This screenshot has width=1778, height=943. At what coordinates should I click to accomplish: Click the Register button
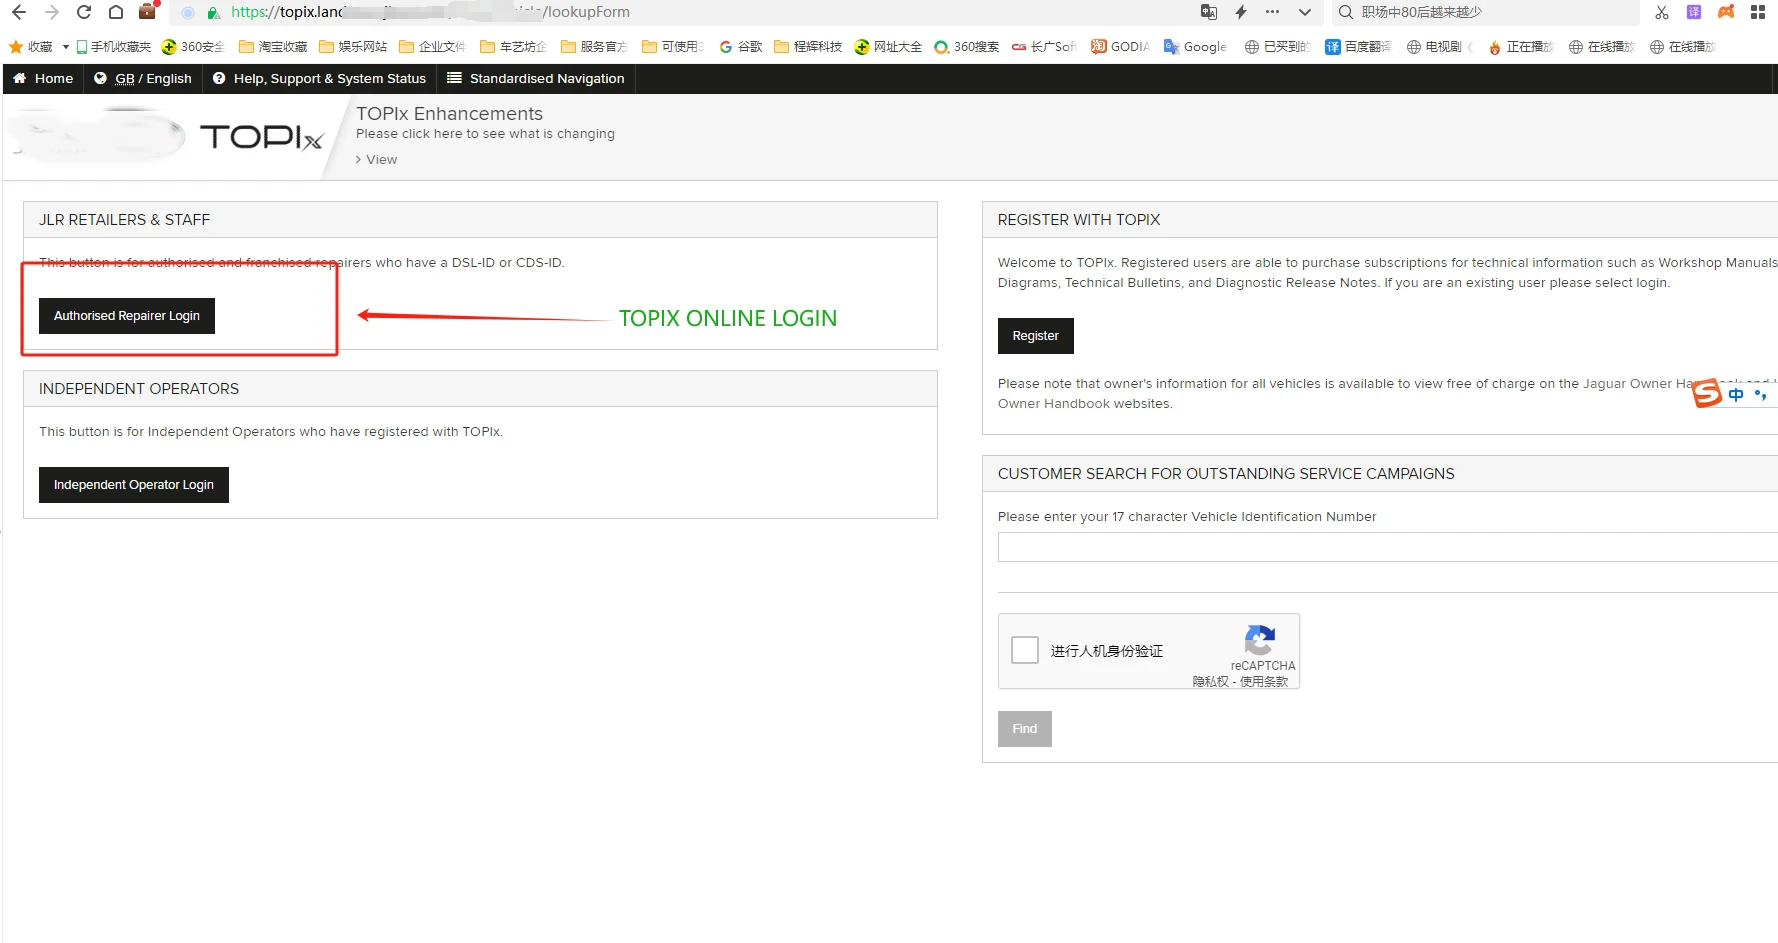tap(1036, 336)
